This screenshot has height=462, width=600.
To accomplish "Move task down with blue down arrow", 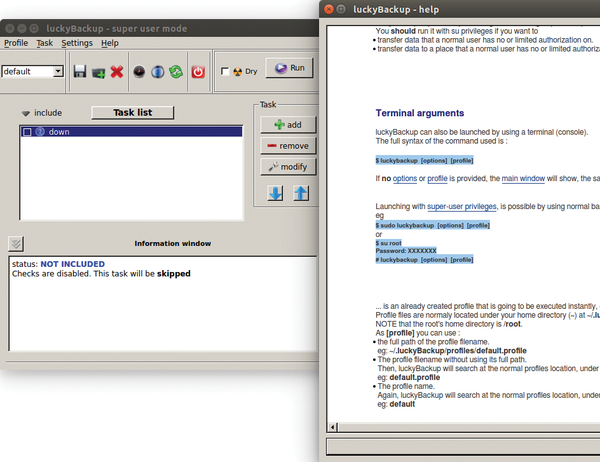I will 275,193.
